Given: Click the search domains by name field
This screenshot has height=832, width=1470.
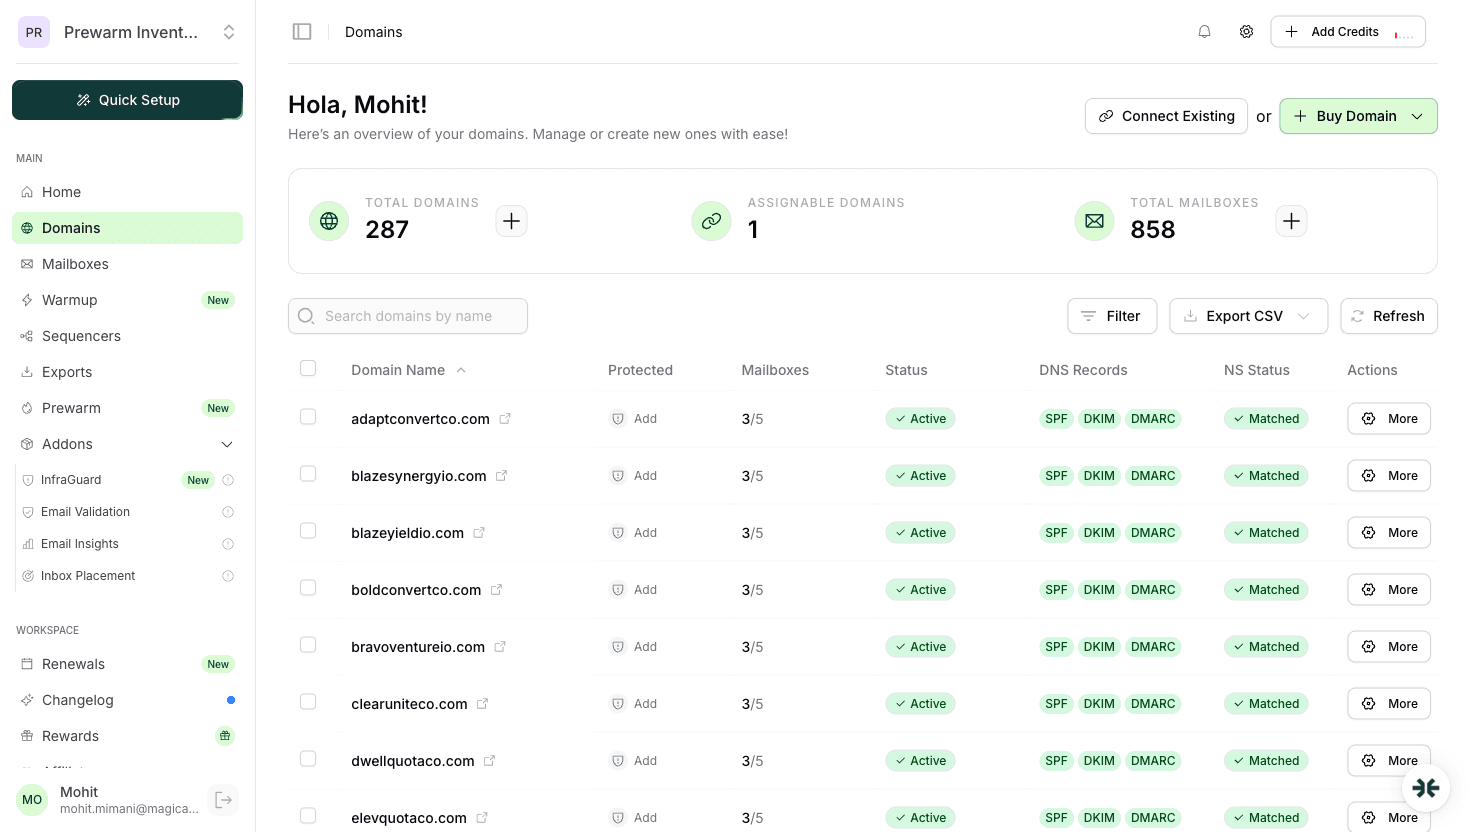Looking at the screenshot, I should pyautogui.click(x=407, y=316).
